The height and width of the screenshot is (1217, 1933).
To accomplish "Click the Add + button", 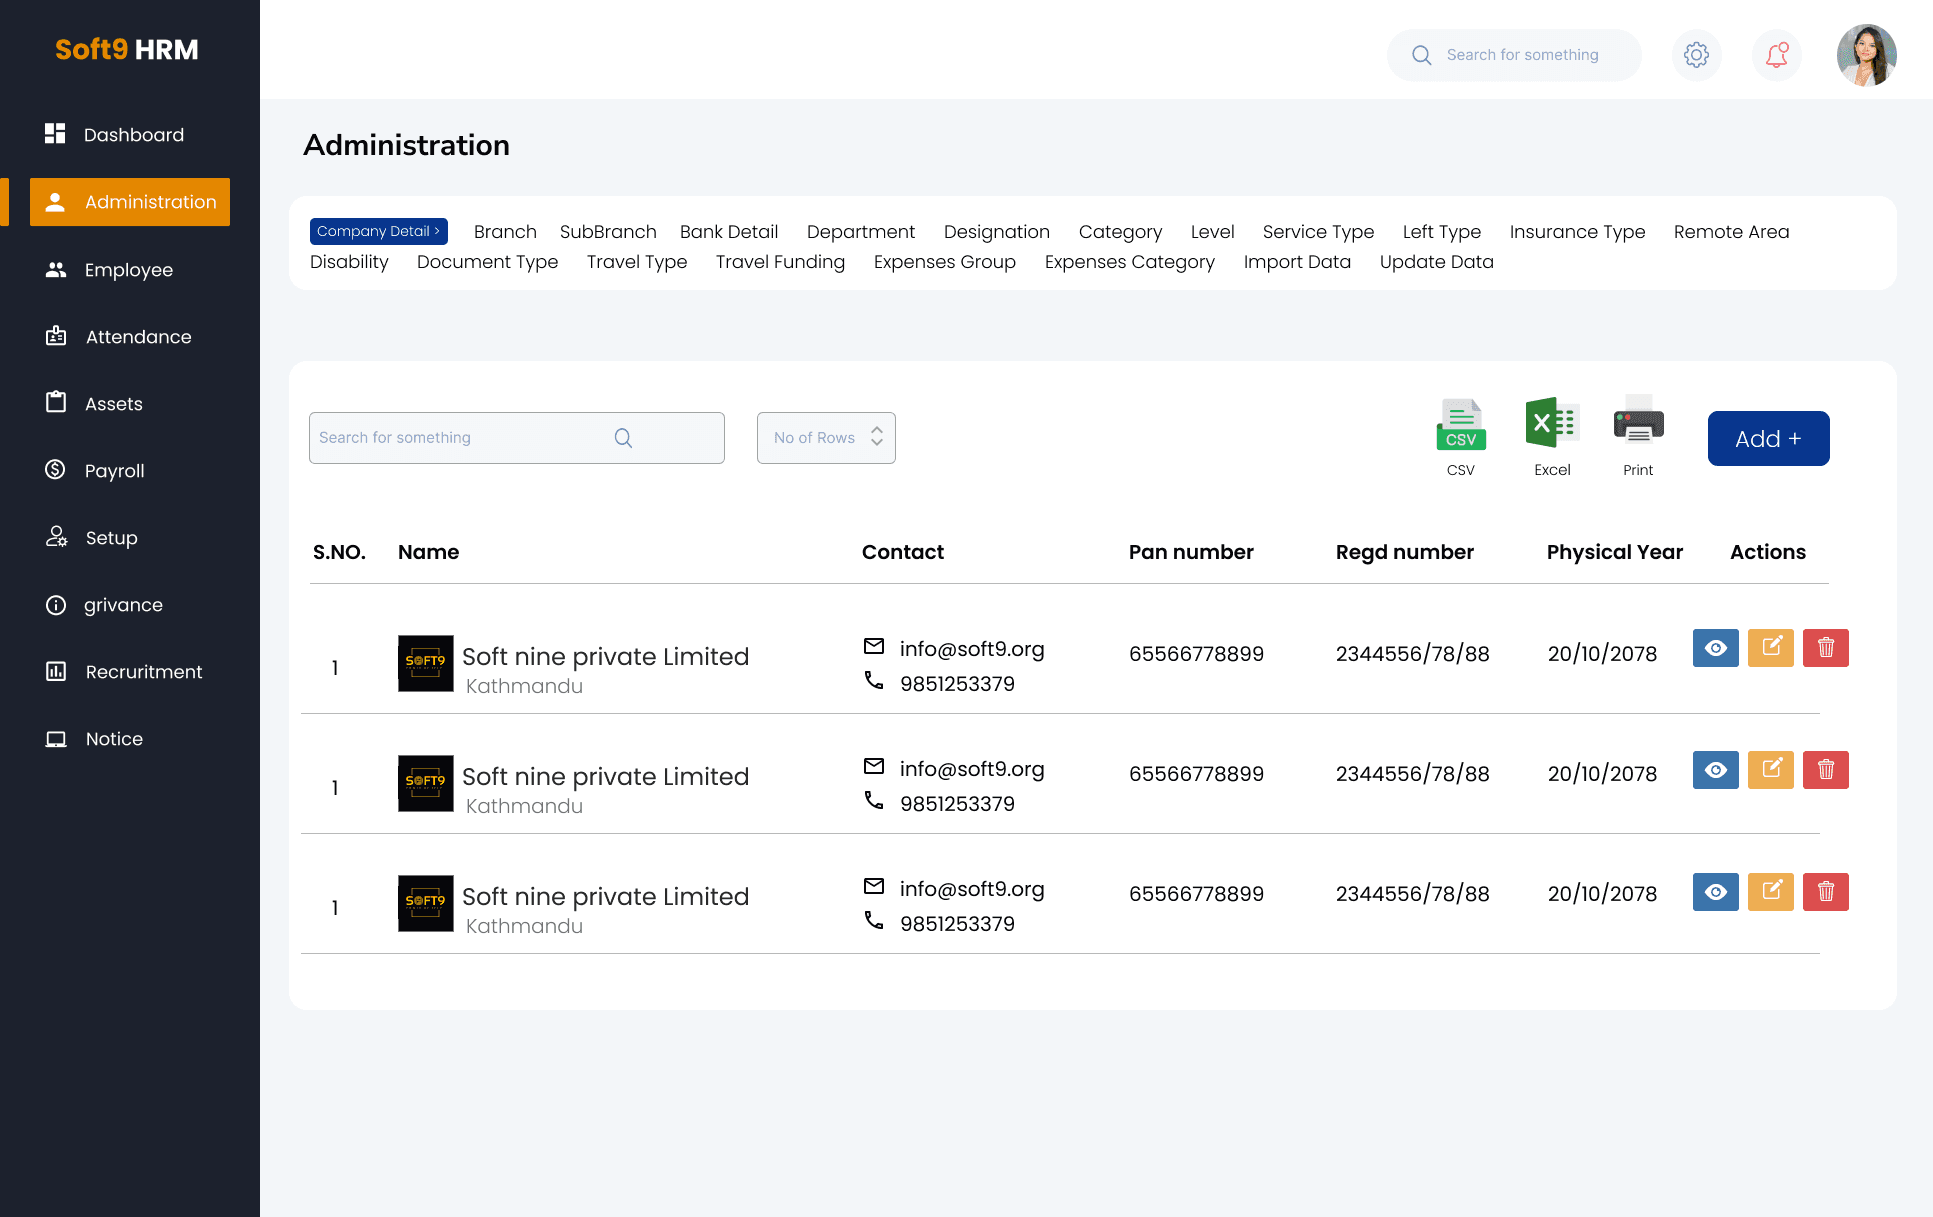I will pos(1768,438).
